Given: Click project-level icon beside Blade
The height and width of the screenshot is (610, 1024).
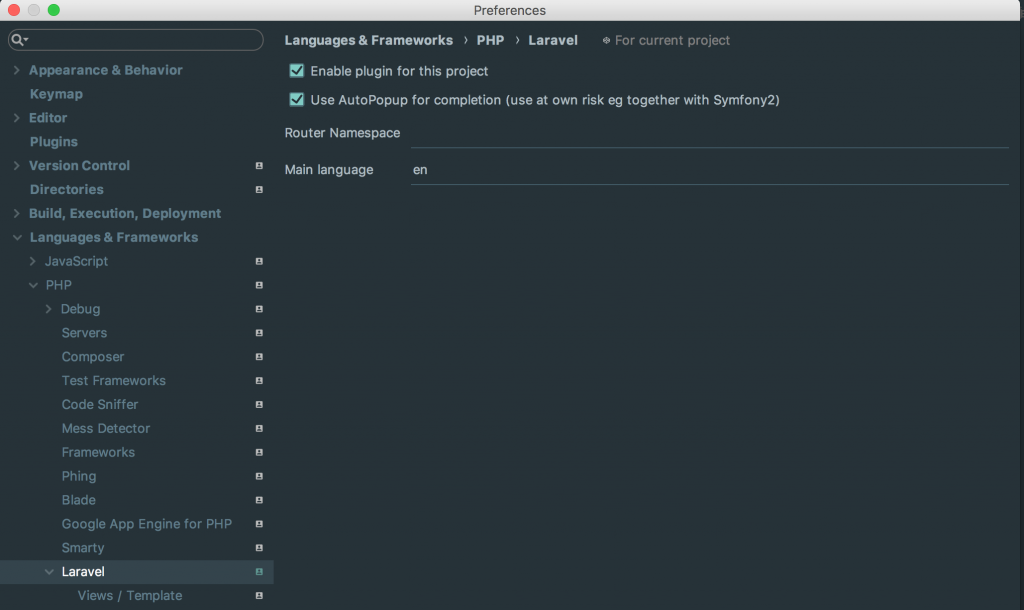Looking at the screenshot, I should click(x=259, y=500).
